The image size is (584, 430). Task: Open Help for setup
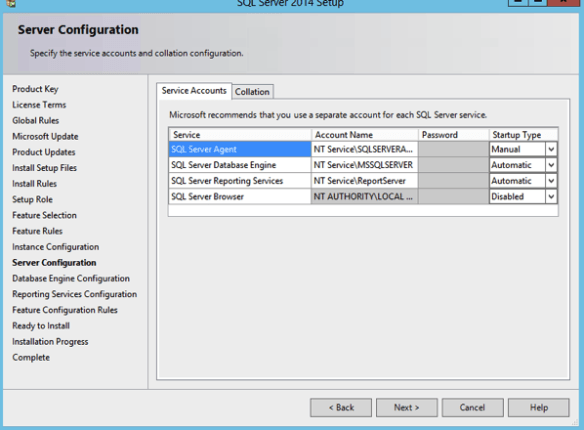pyautogui.click(x=539, y=408)
